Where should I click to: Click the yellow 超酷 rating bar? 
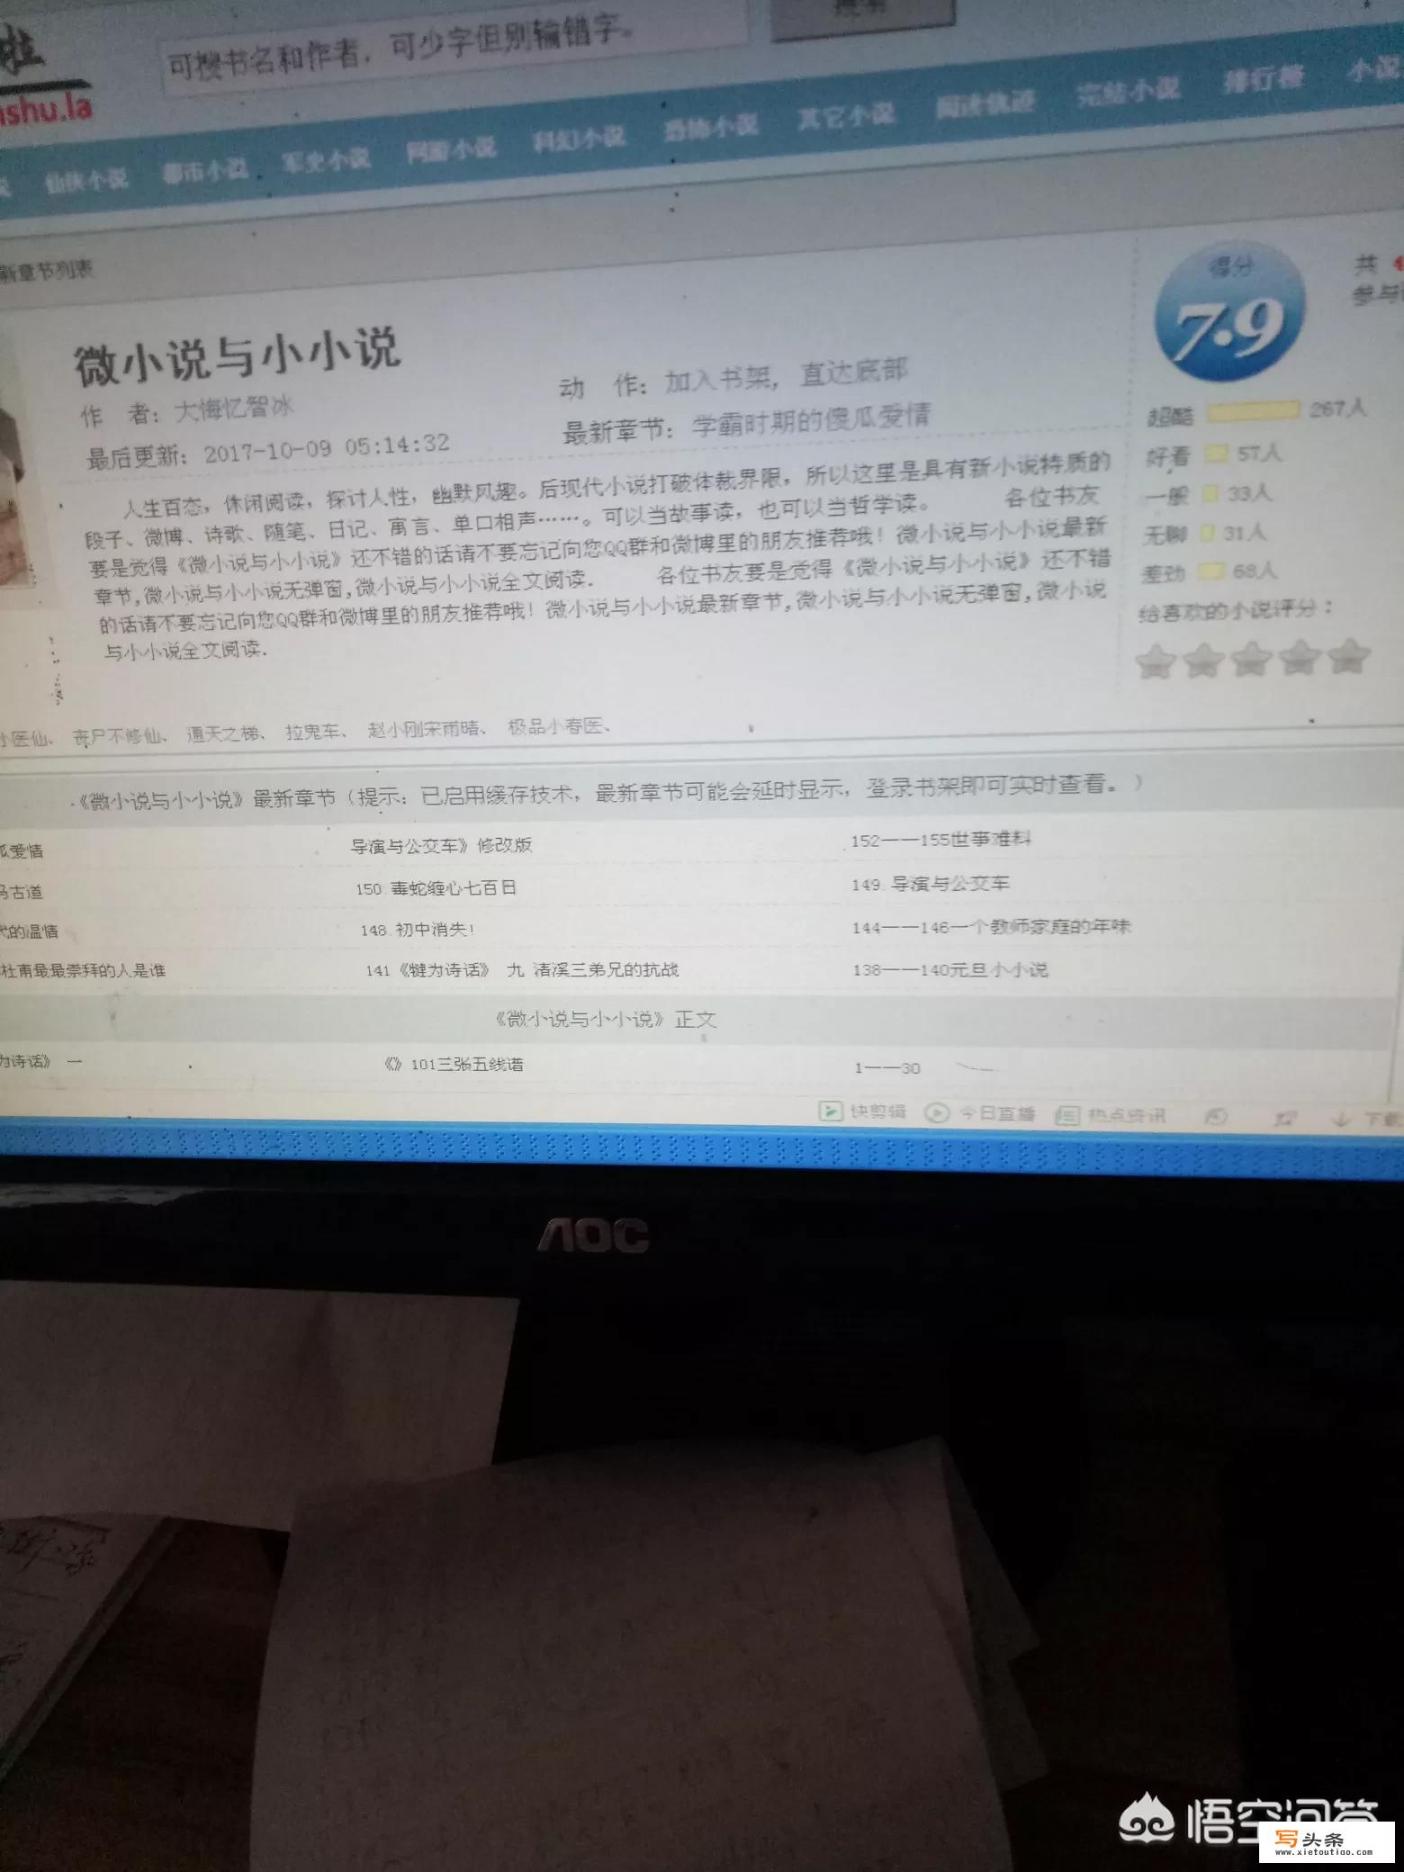[1252, 411]
